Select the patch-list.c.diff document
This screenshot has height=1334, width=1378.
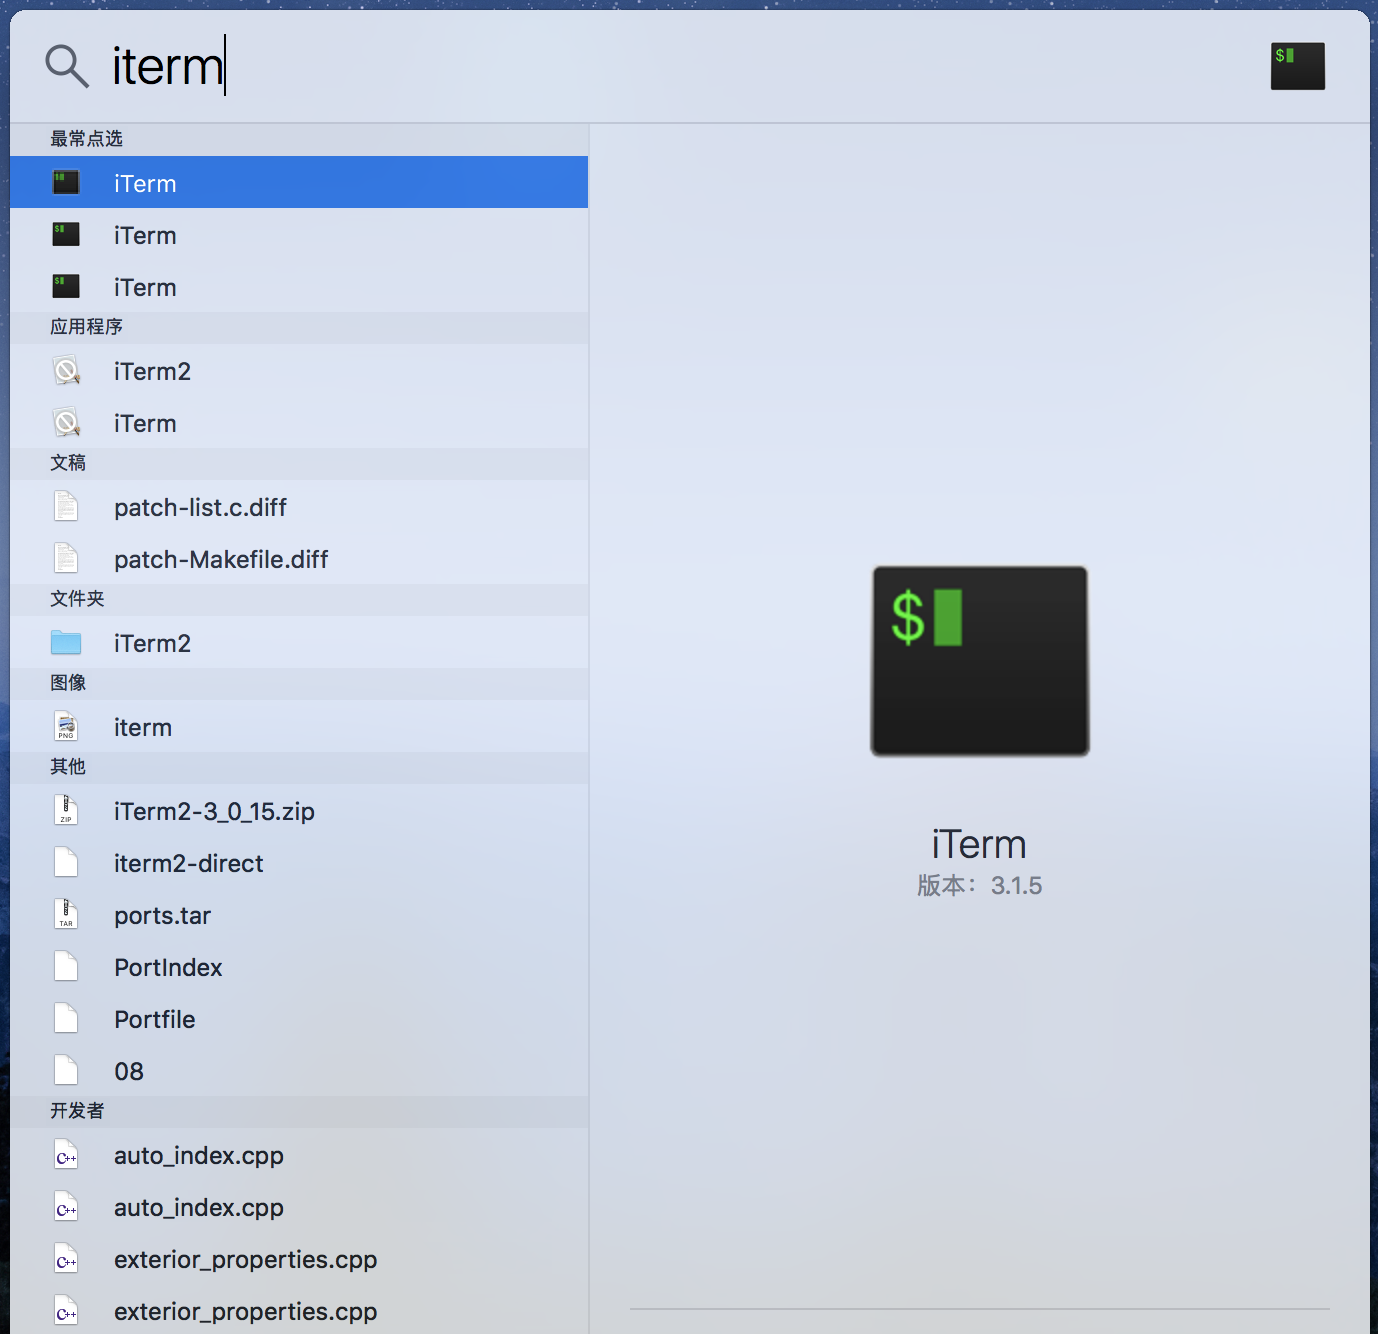(299, 507)
